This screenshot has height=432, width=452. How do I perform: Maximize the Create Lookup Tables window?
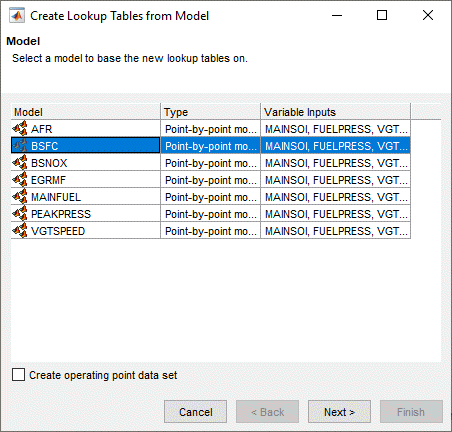pyautogui.click(x=382, y=15)
